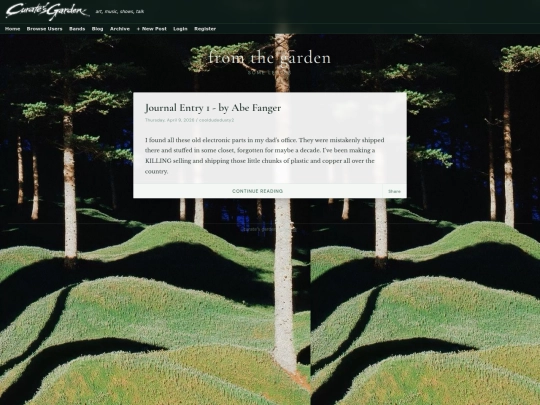540x405 pixels.
Task: Go to Browse Users page
Action: pos(44,29)
